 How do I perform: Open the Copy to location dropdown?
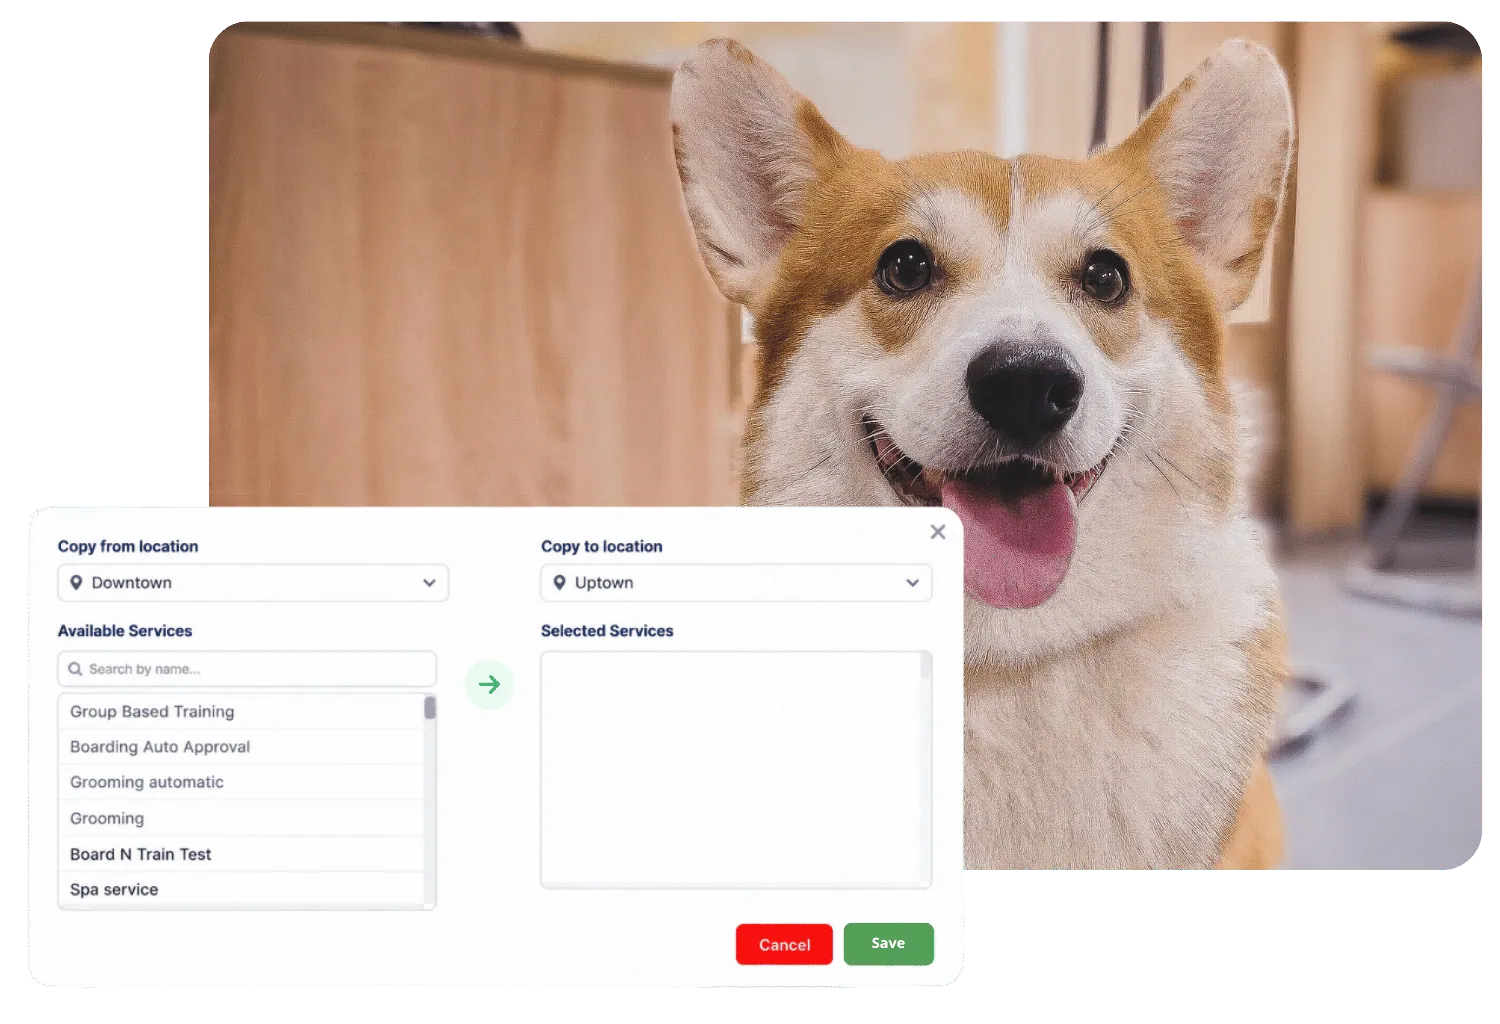(736, 583)
